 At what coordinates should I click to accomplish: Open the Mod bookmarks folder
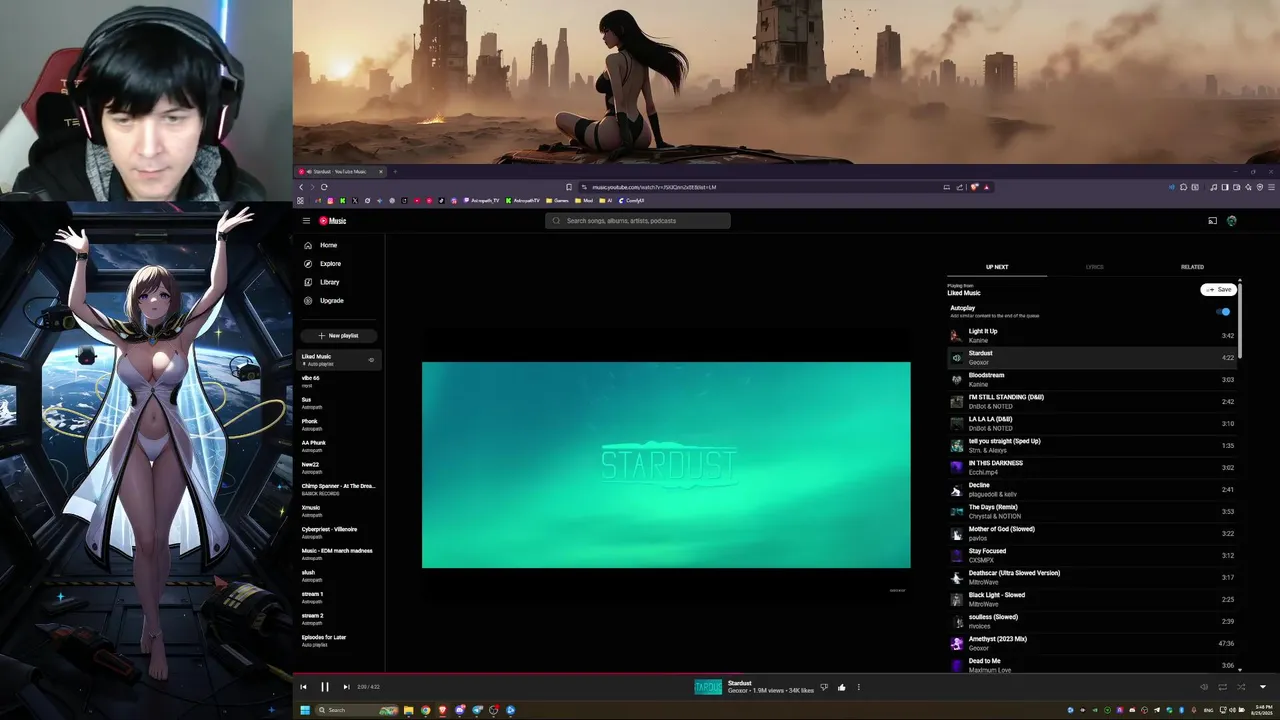point(584,200)
